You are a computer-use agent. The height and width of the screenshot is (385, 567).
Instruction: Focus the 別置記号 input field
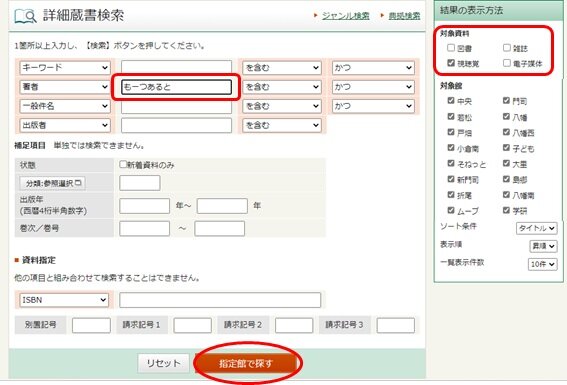click(x=91, y=325)
